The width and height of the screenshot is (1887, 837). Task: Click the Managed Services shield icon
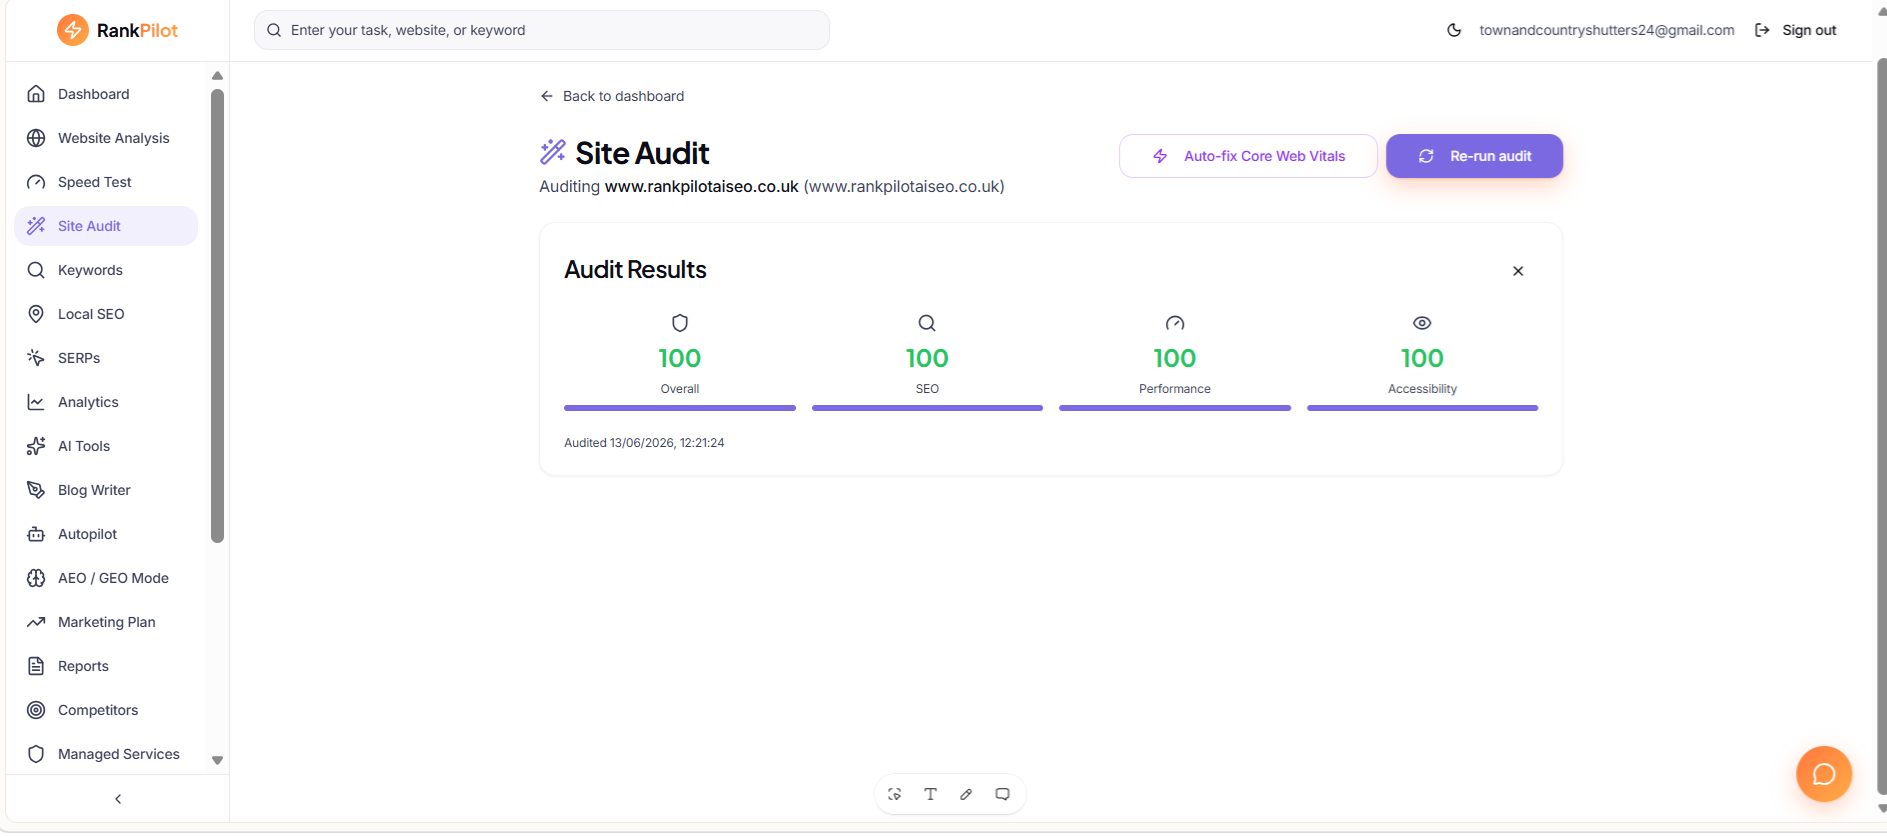tap(36, 754)
